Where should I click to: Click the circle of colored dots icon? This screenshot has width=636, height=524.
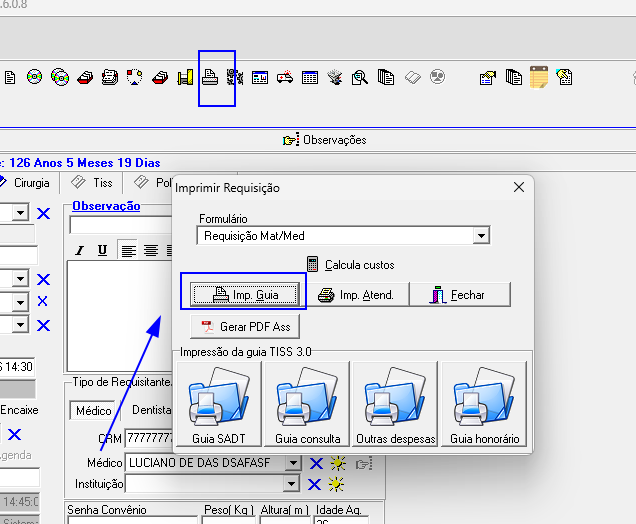pyautogui.click(x=135, y=77)
